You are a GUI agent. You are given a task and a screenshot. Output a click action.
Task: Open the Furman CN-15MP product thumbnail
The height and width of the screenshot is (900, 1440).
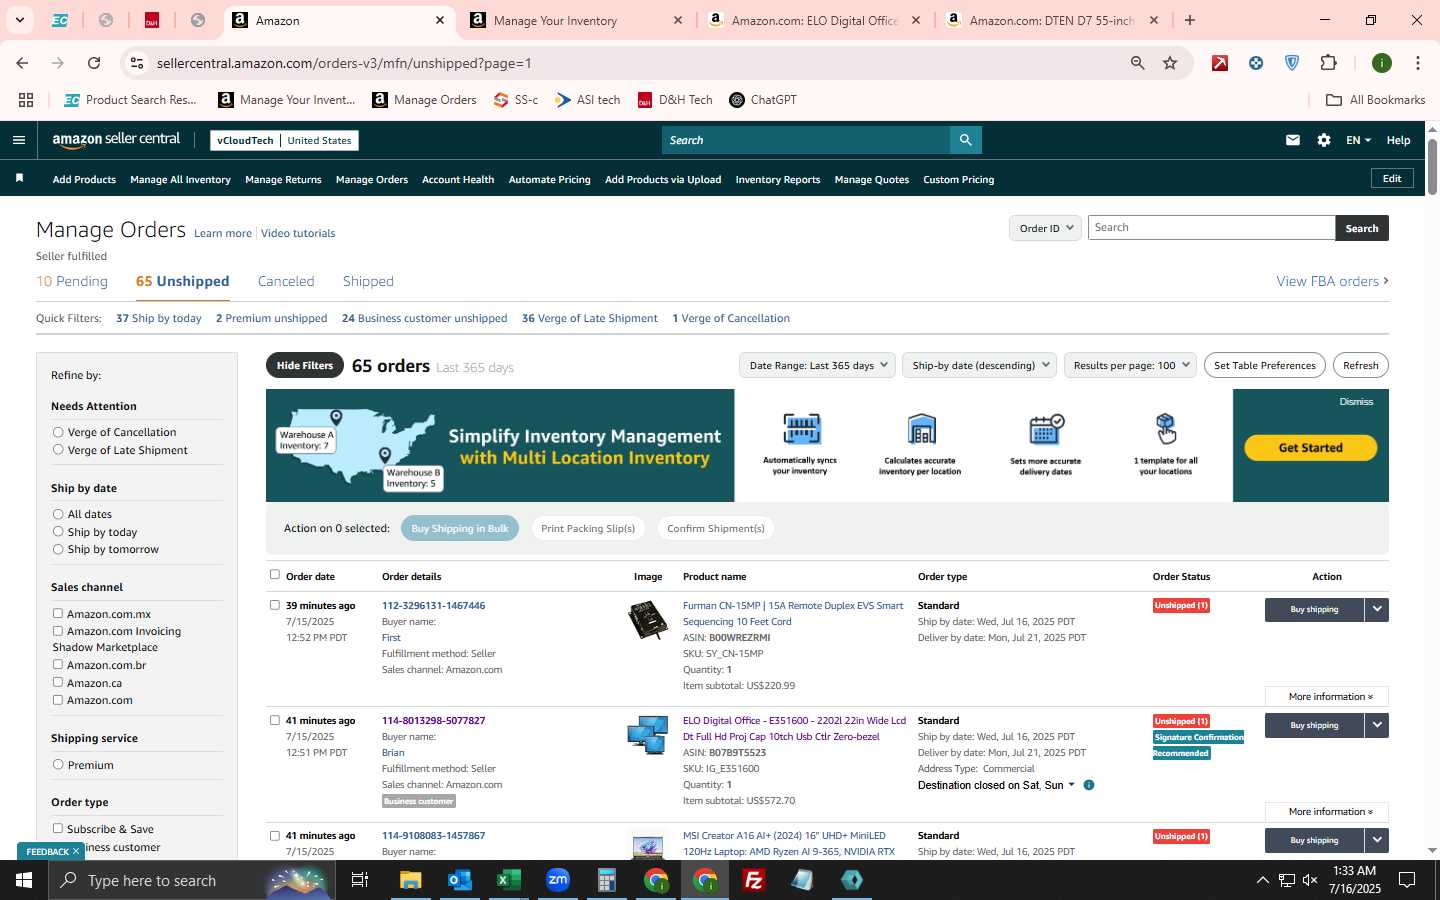click(648, 620)
